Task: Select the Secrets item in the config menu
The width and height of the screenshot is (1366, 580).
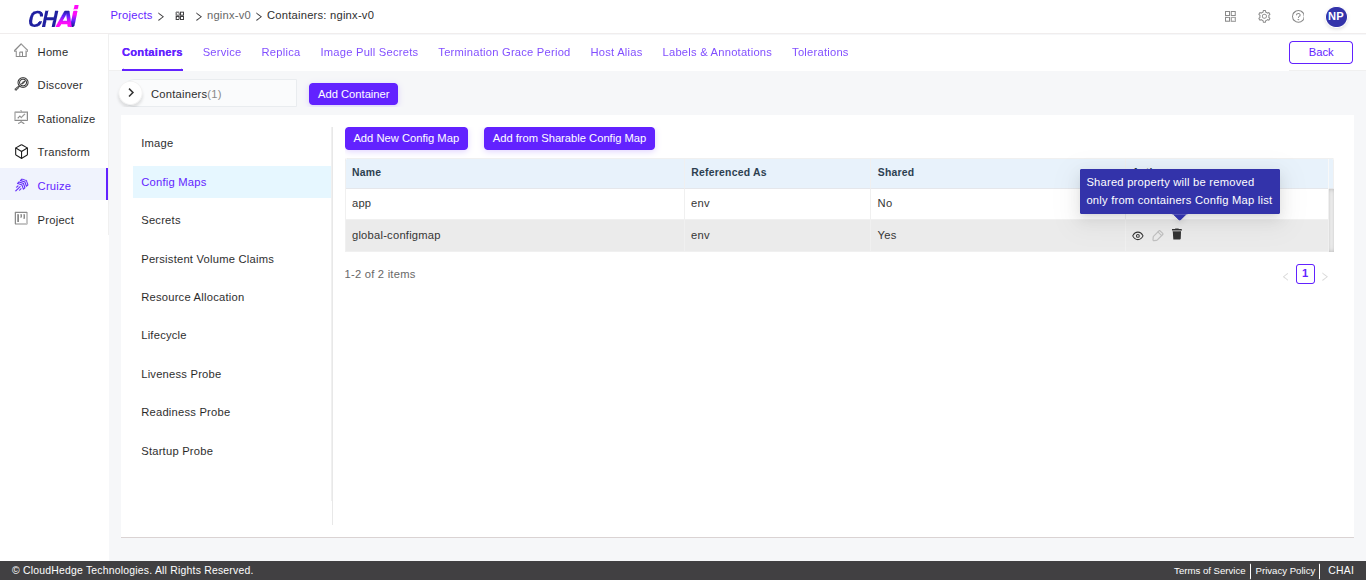Action: point(160,219)
